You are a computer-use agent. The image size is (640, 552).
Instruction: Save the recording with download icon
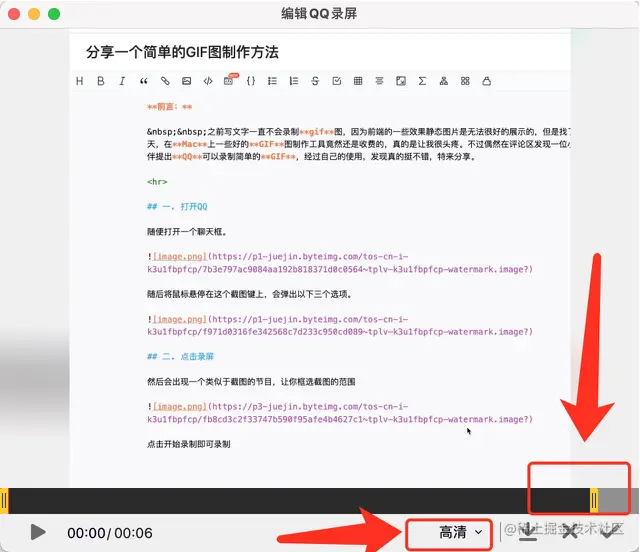pyautogui.click(x=528, y=532)
